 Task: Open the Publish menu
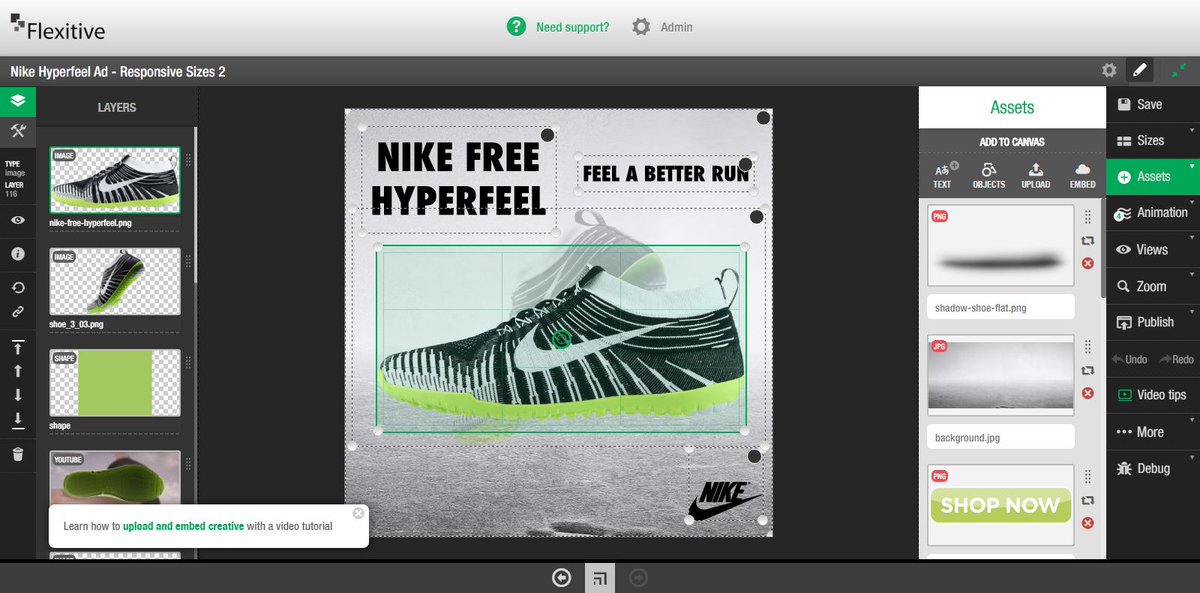tap(1152, 322)
